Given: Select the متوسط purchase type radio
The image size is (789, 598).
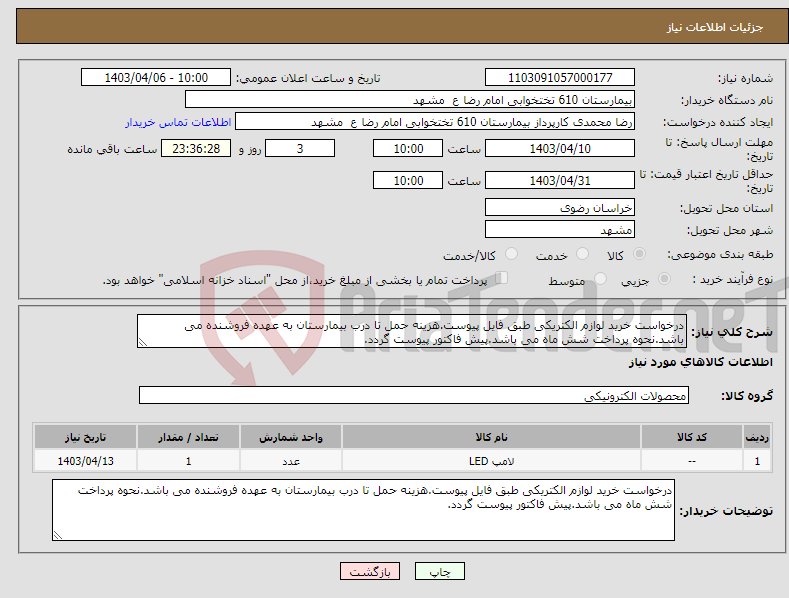Looking at the screenshot, I should [x=600, y=278].
